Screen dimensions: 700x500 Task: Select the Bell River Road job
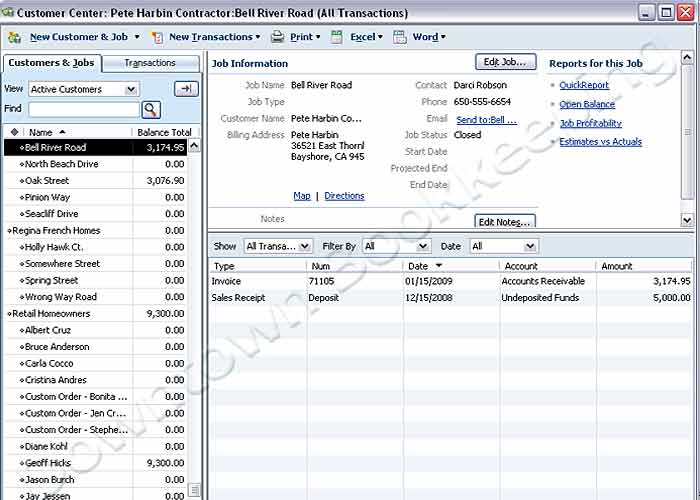(x=96, y=147)
